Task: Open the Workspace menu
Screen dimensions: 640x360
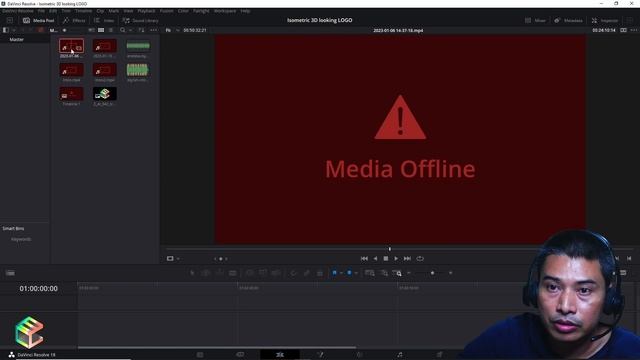Action: pyautogui.click(x=225, y=11)
